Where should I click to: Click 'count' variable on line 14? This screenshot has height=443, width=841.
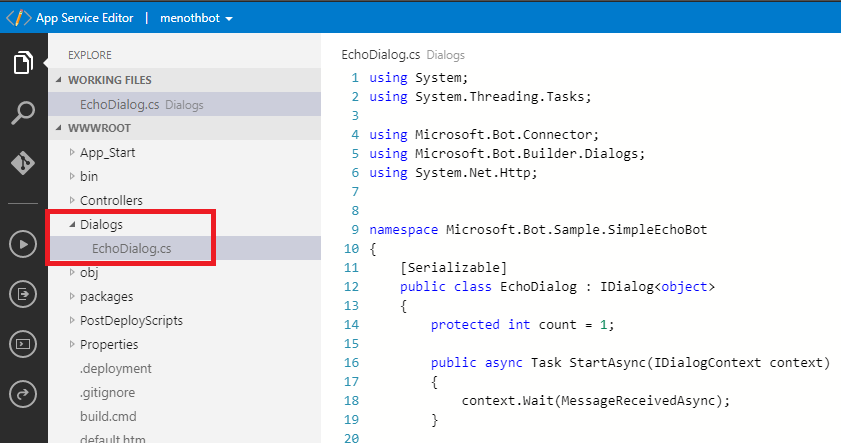click(x=557, y=324)
